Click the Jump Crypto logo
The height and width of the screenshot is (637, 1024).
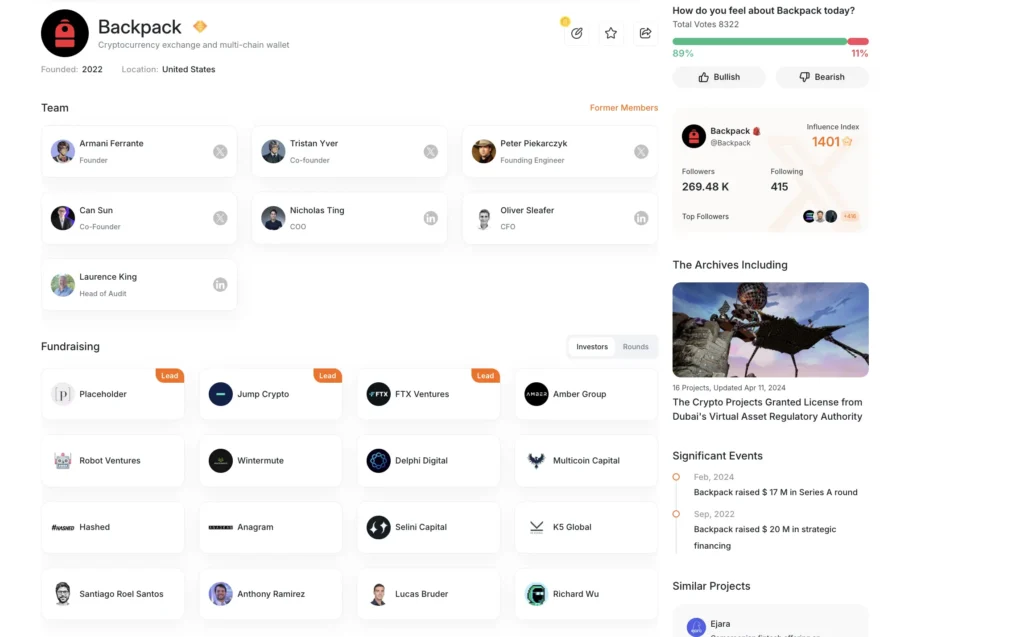pyautogui.click(x=221, y=394)
